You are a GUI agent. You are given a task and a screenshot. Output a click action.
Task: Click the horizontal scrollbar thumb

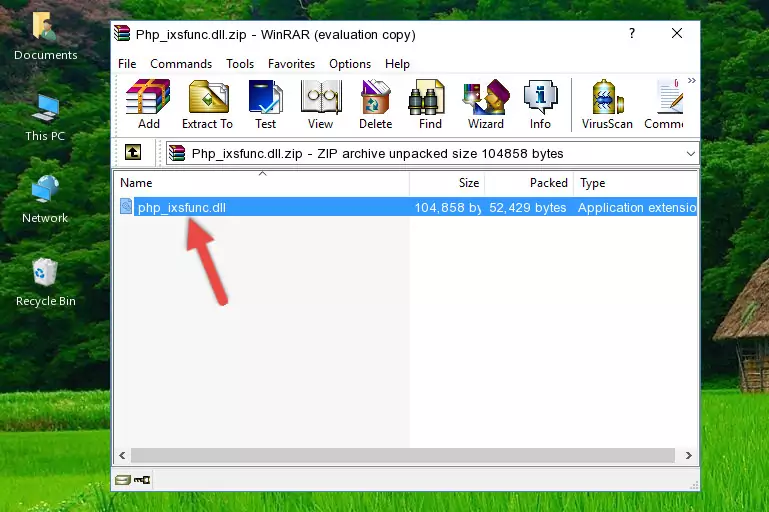[x=403, y=456]
